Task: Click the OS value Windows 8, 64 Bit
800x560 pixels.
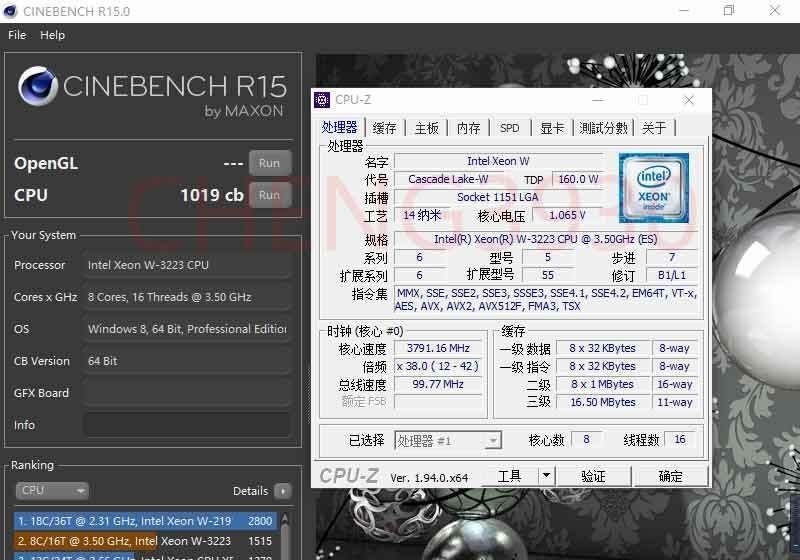Action: point(187,329)
